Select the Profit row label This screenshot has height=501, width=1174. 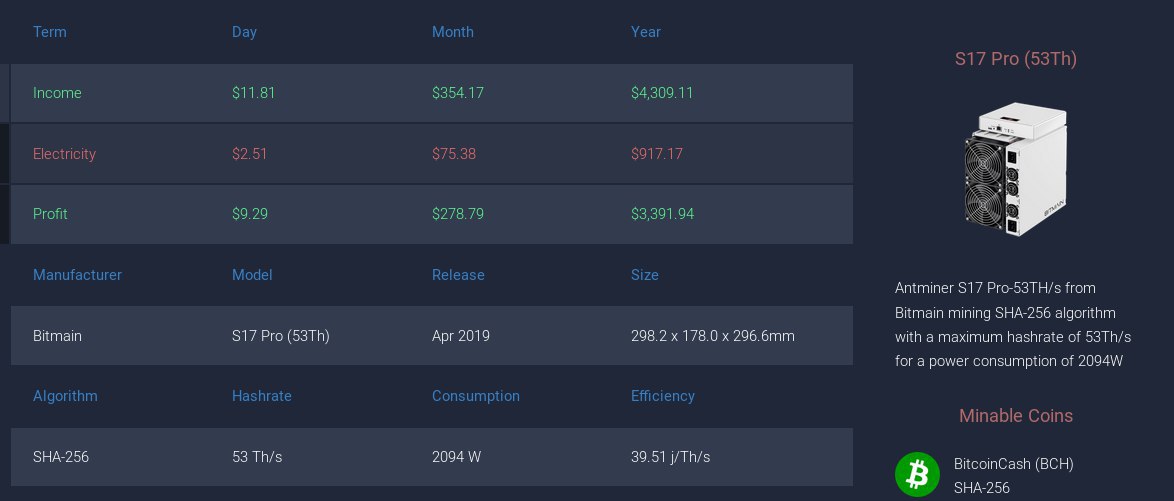pyautogui.click(x=50, y=213)
